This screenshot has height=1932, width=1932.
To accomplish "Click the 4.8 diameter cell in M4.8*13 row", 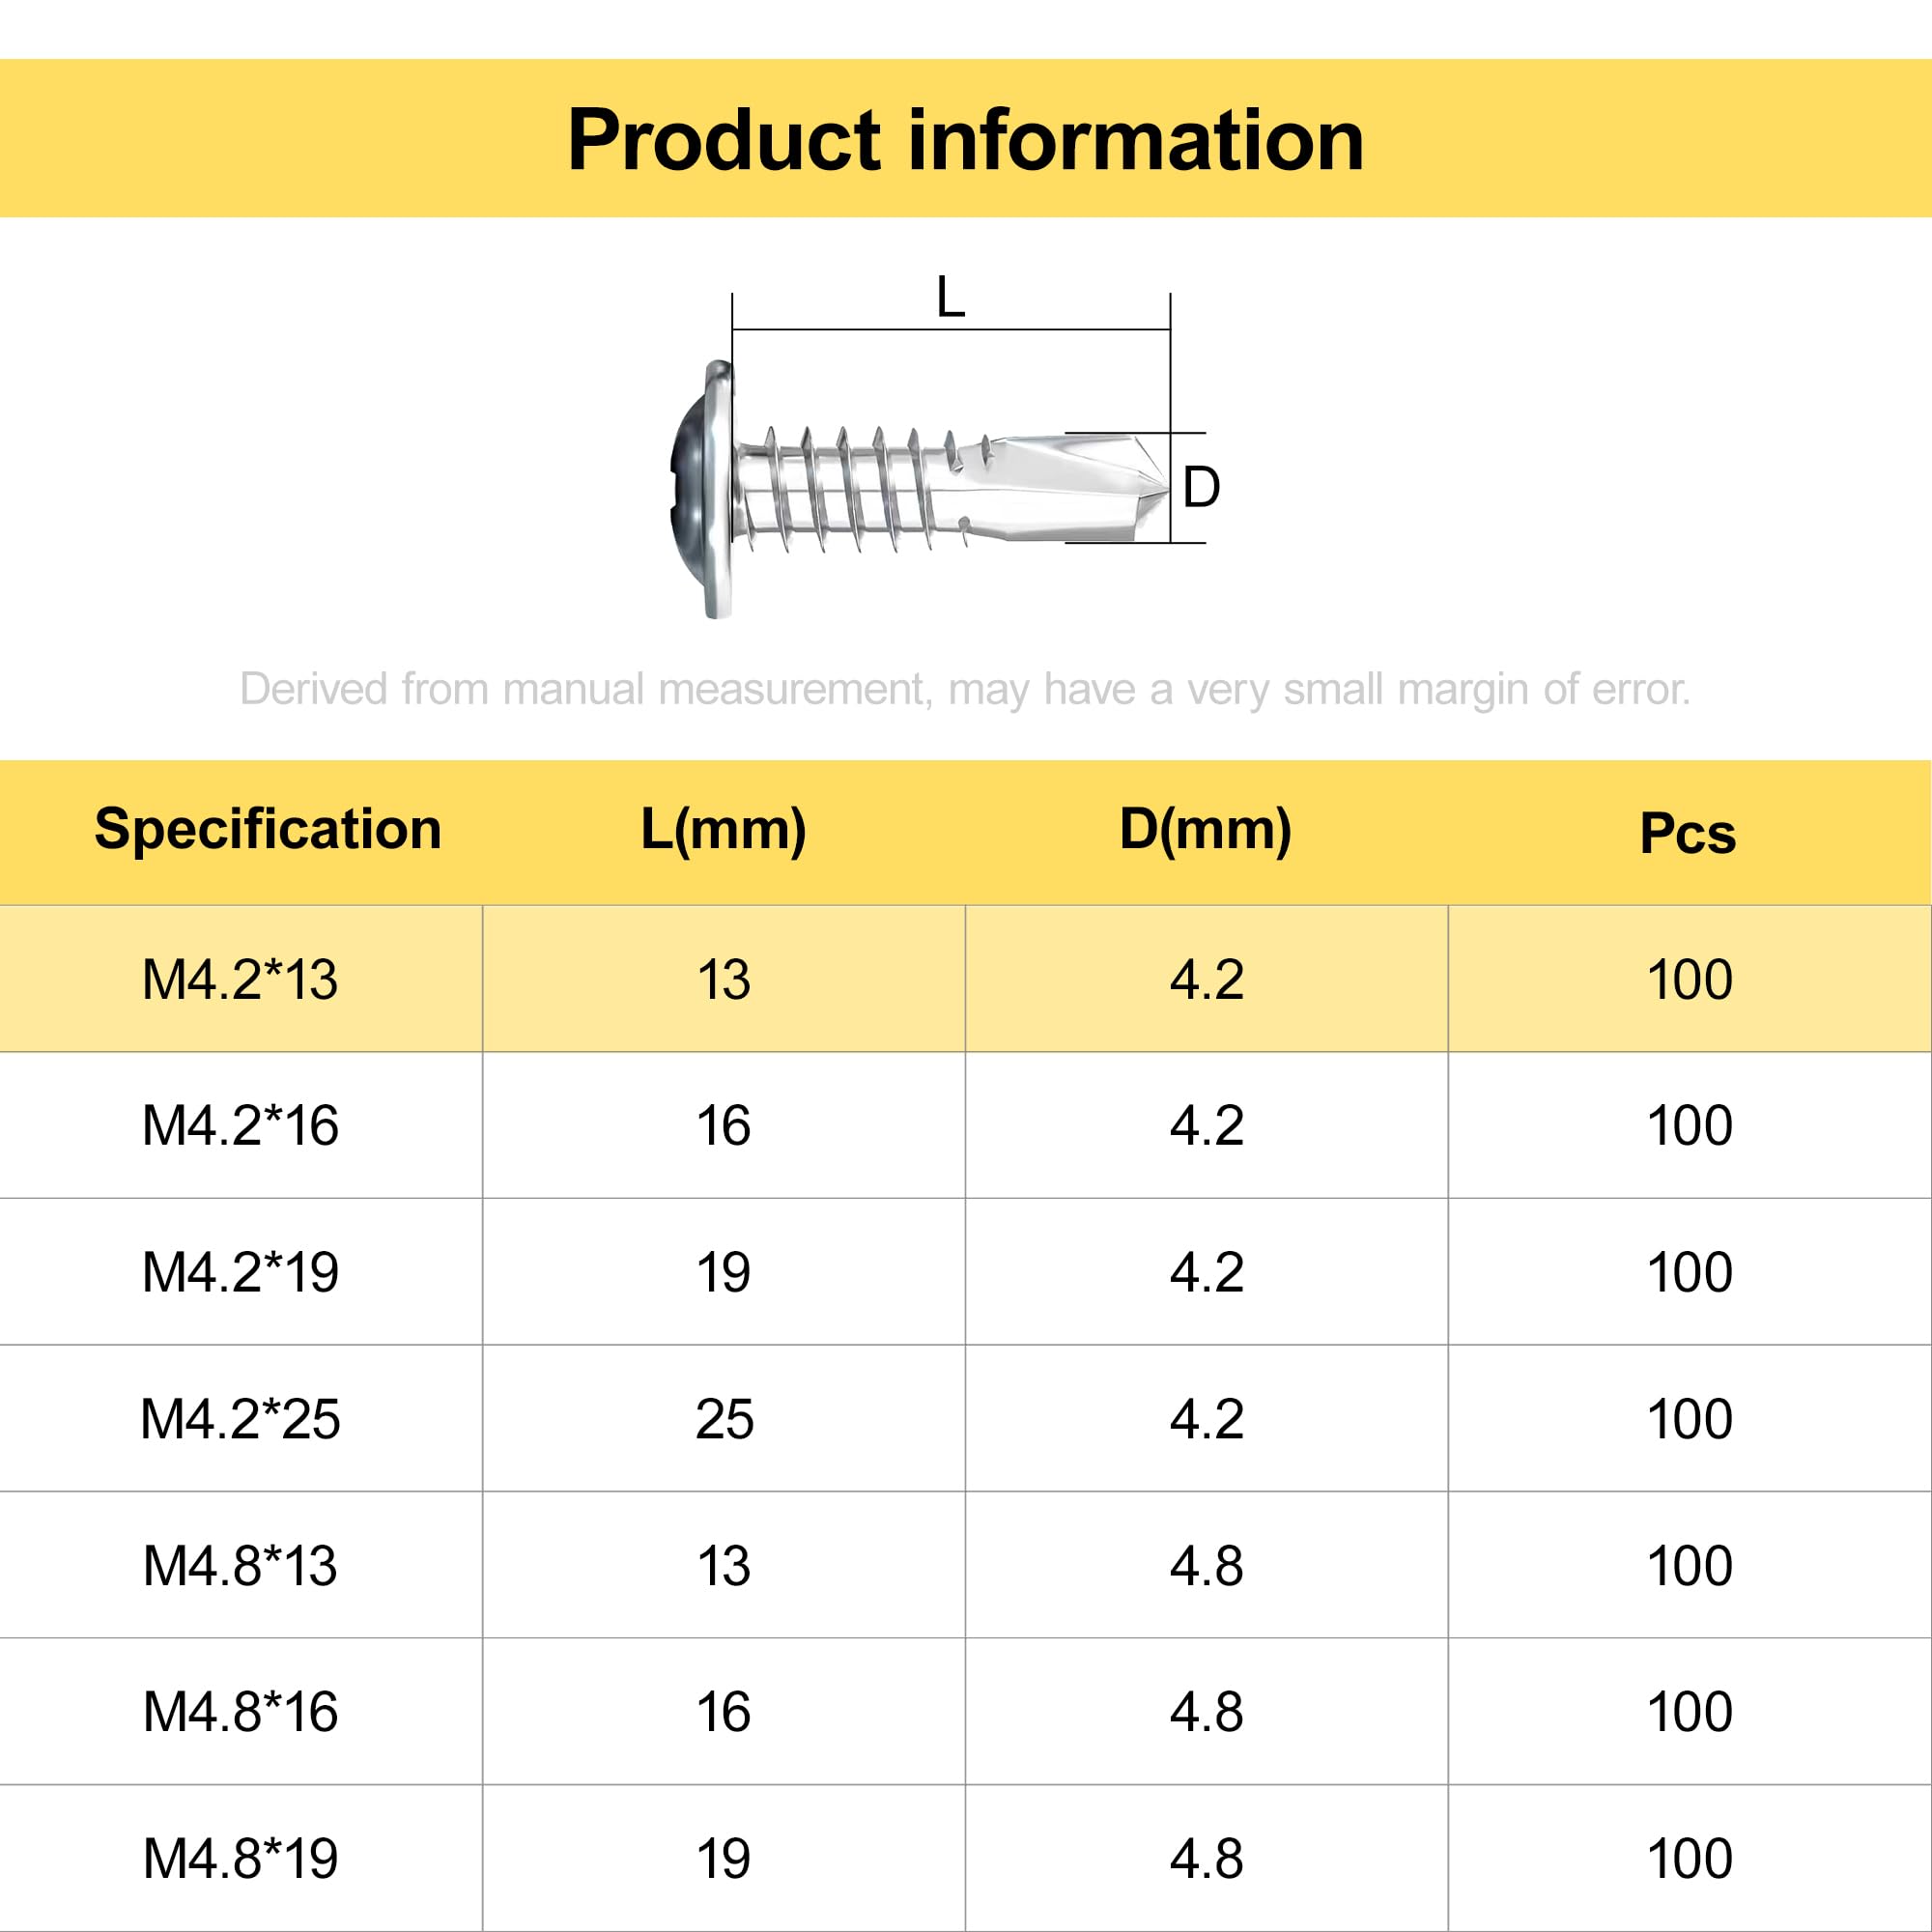I will point(1207,1565).
